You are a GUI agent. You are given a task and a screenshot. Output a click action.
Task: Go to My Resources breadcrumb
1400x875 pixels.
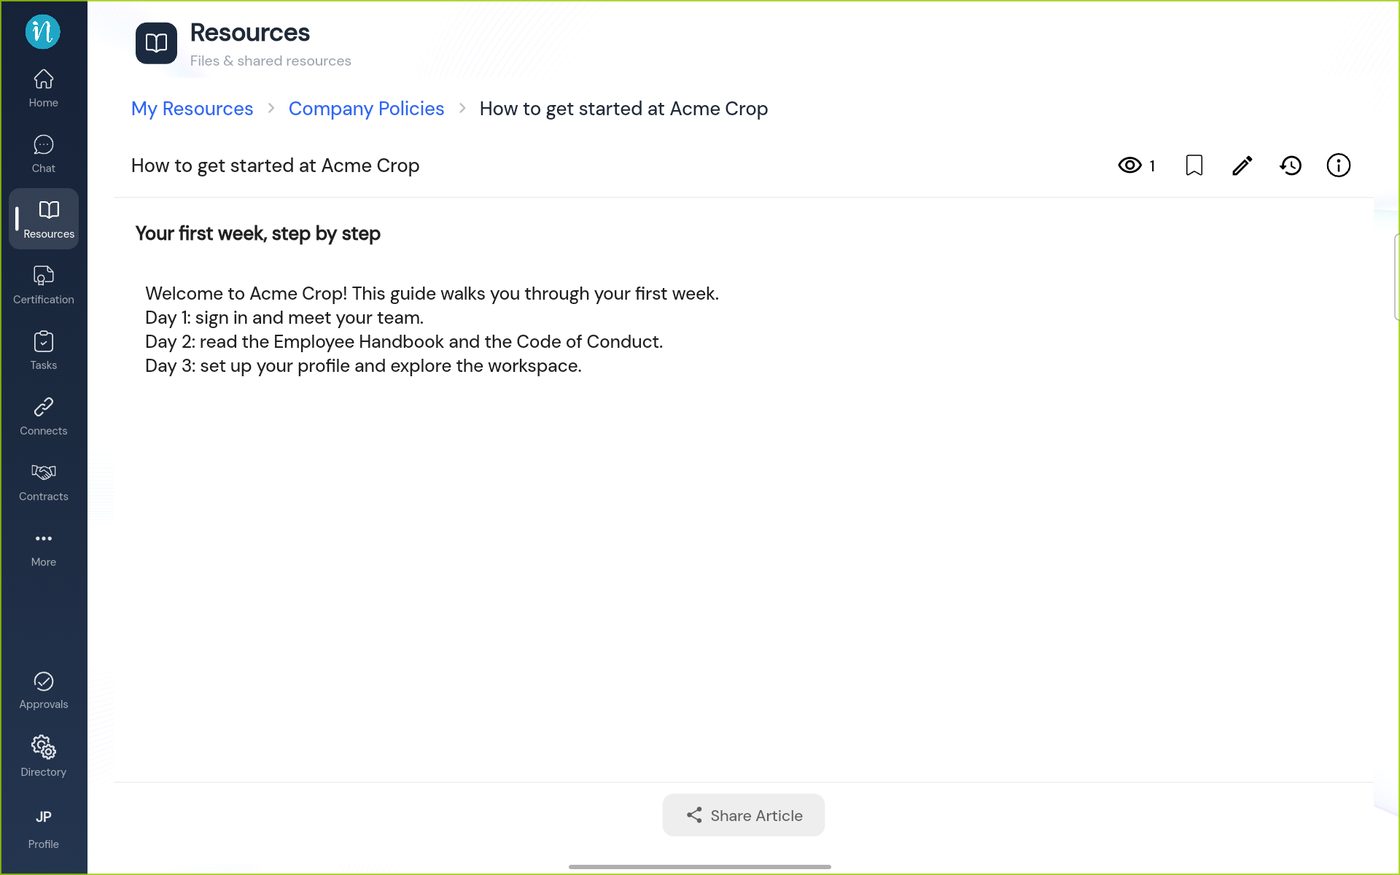pos(192,109)
